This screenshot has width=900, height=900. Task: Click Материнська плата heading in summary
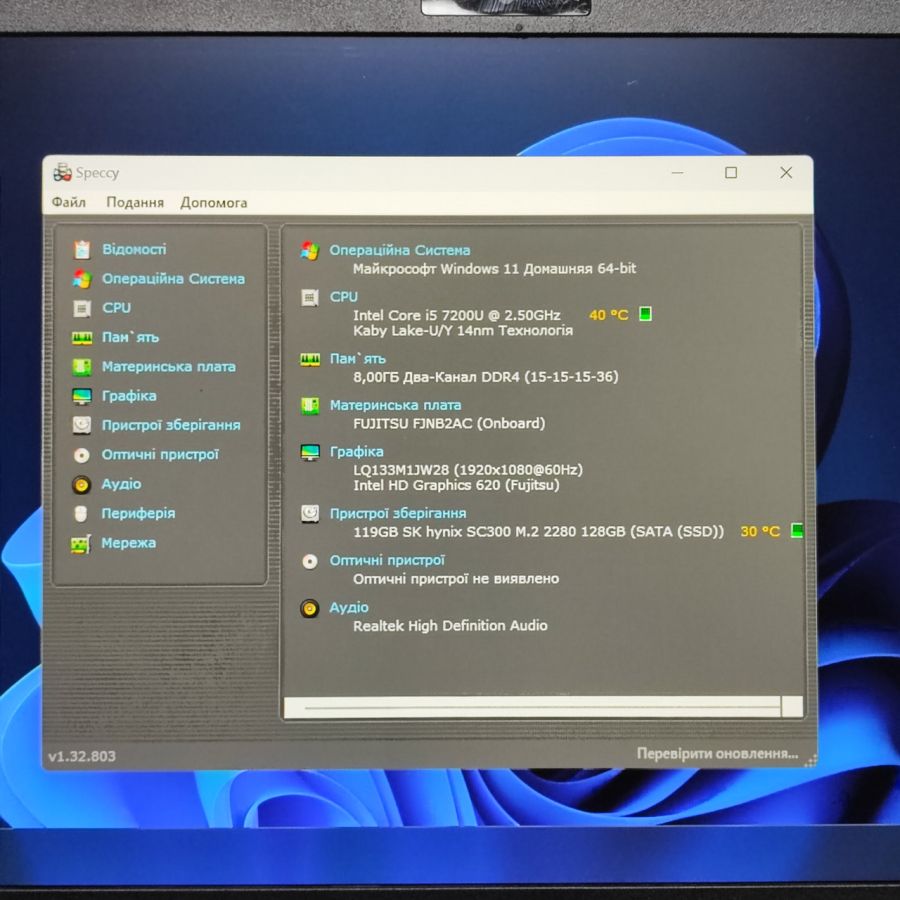pos(395,405)
